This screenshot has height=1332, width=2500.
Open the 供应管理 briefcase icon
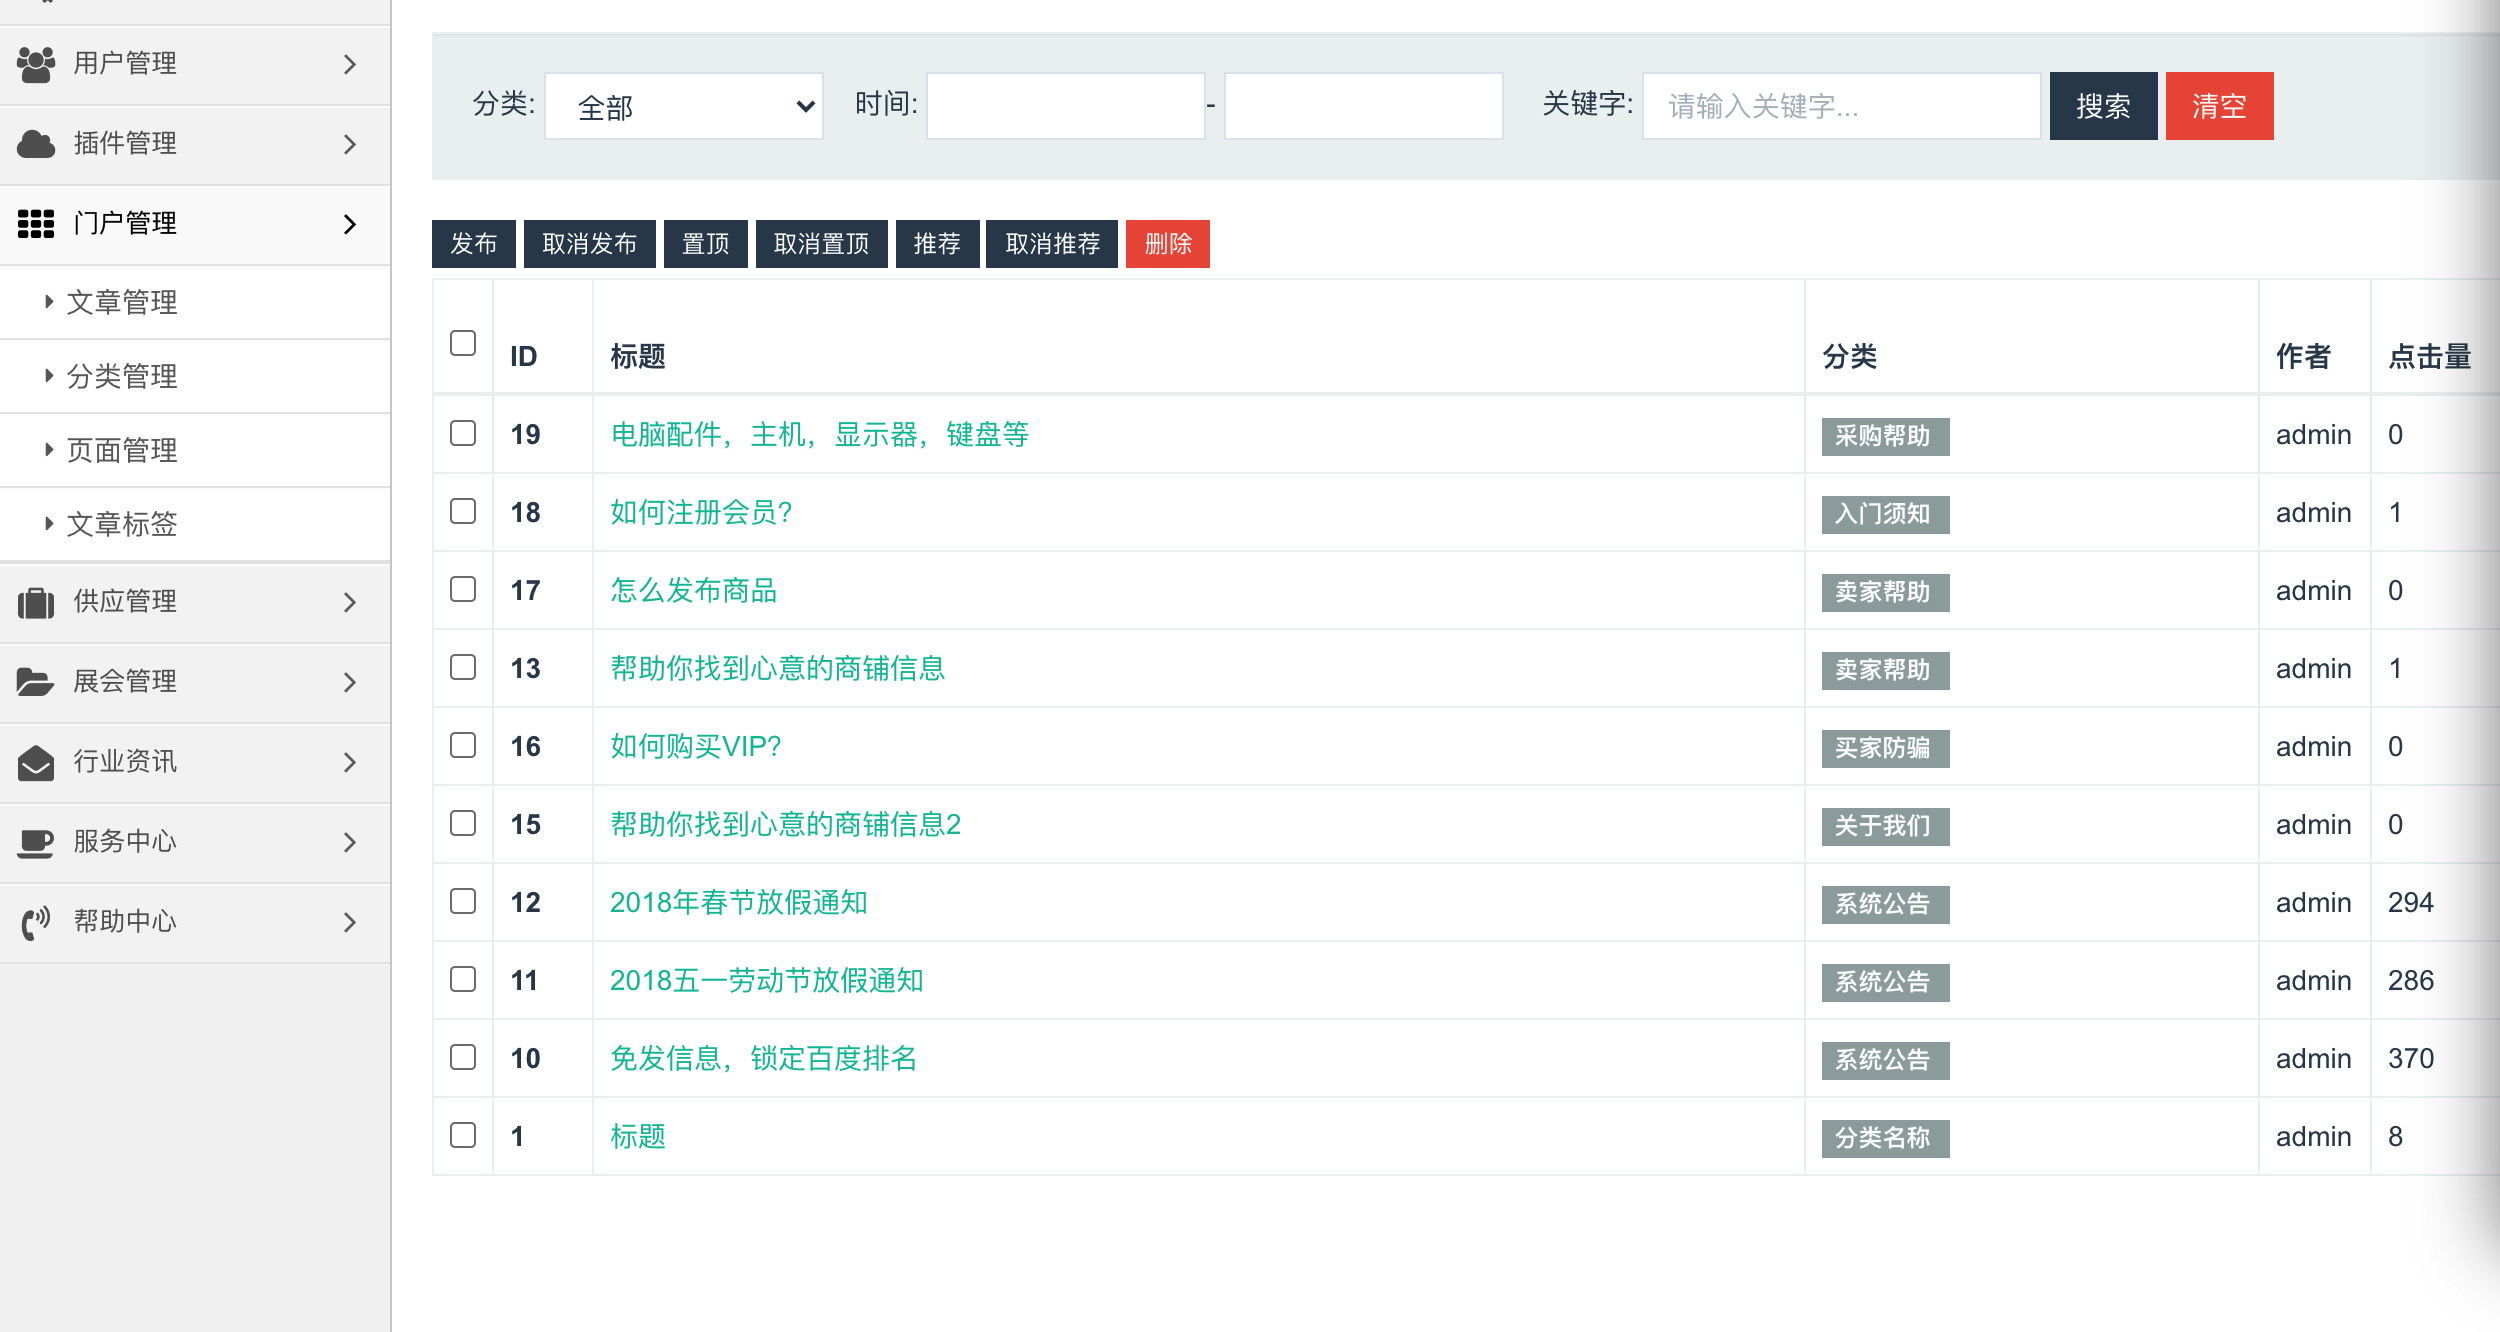pyautogui.click(x=35, y=602)
